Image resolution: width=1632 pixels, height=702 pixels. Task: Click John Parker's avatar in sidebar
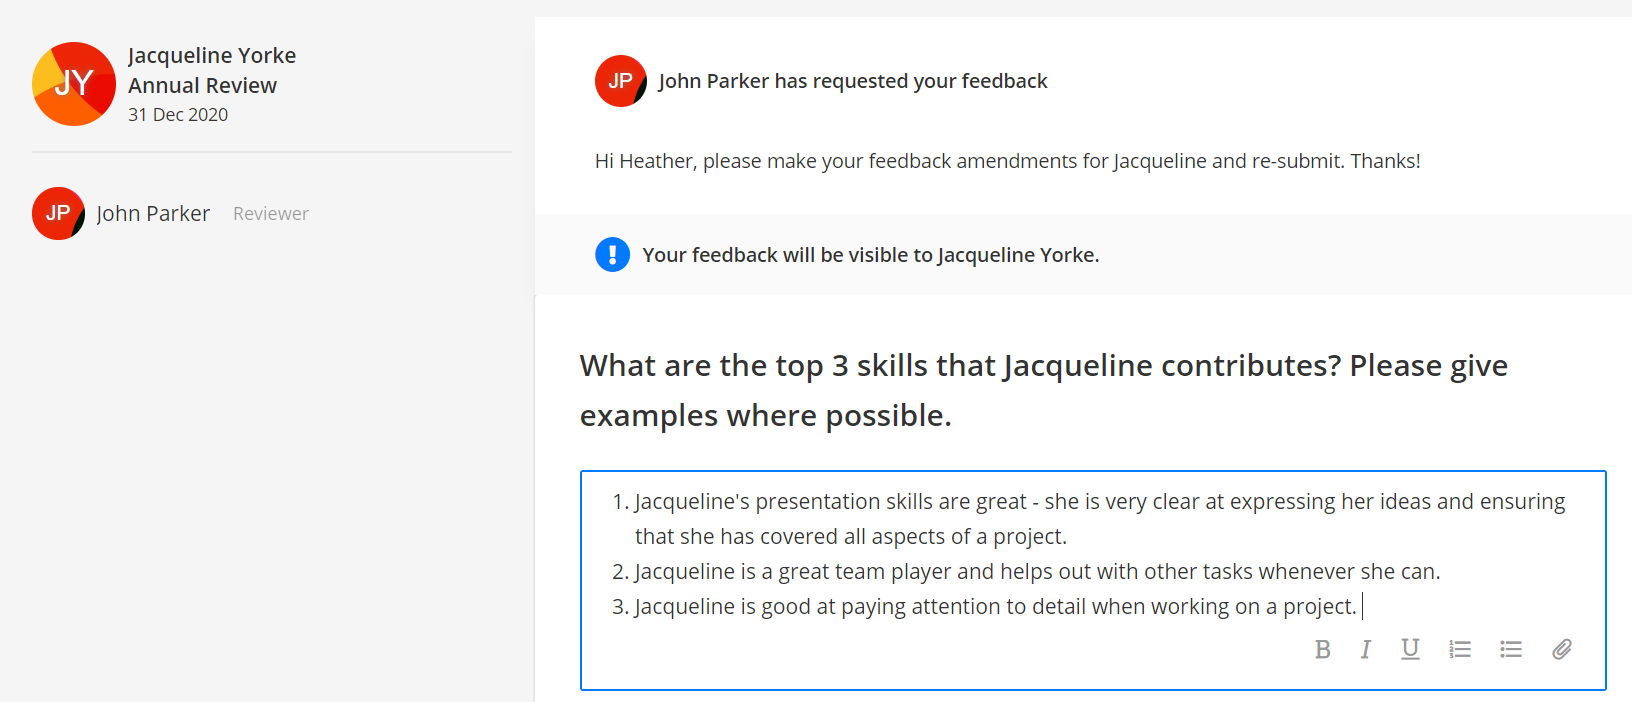pos(58,213)
